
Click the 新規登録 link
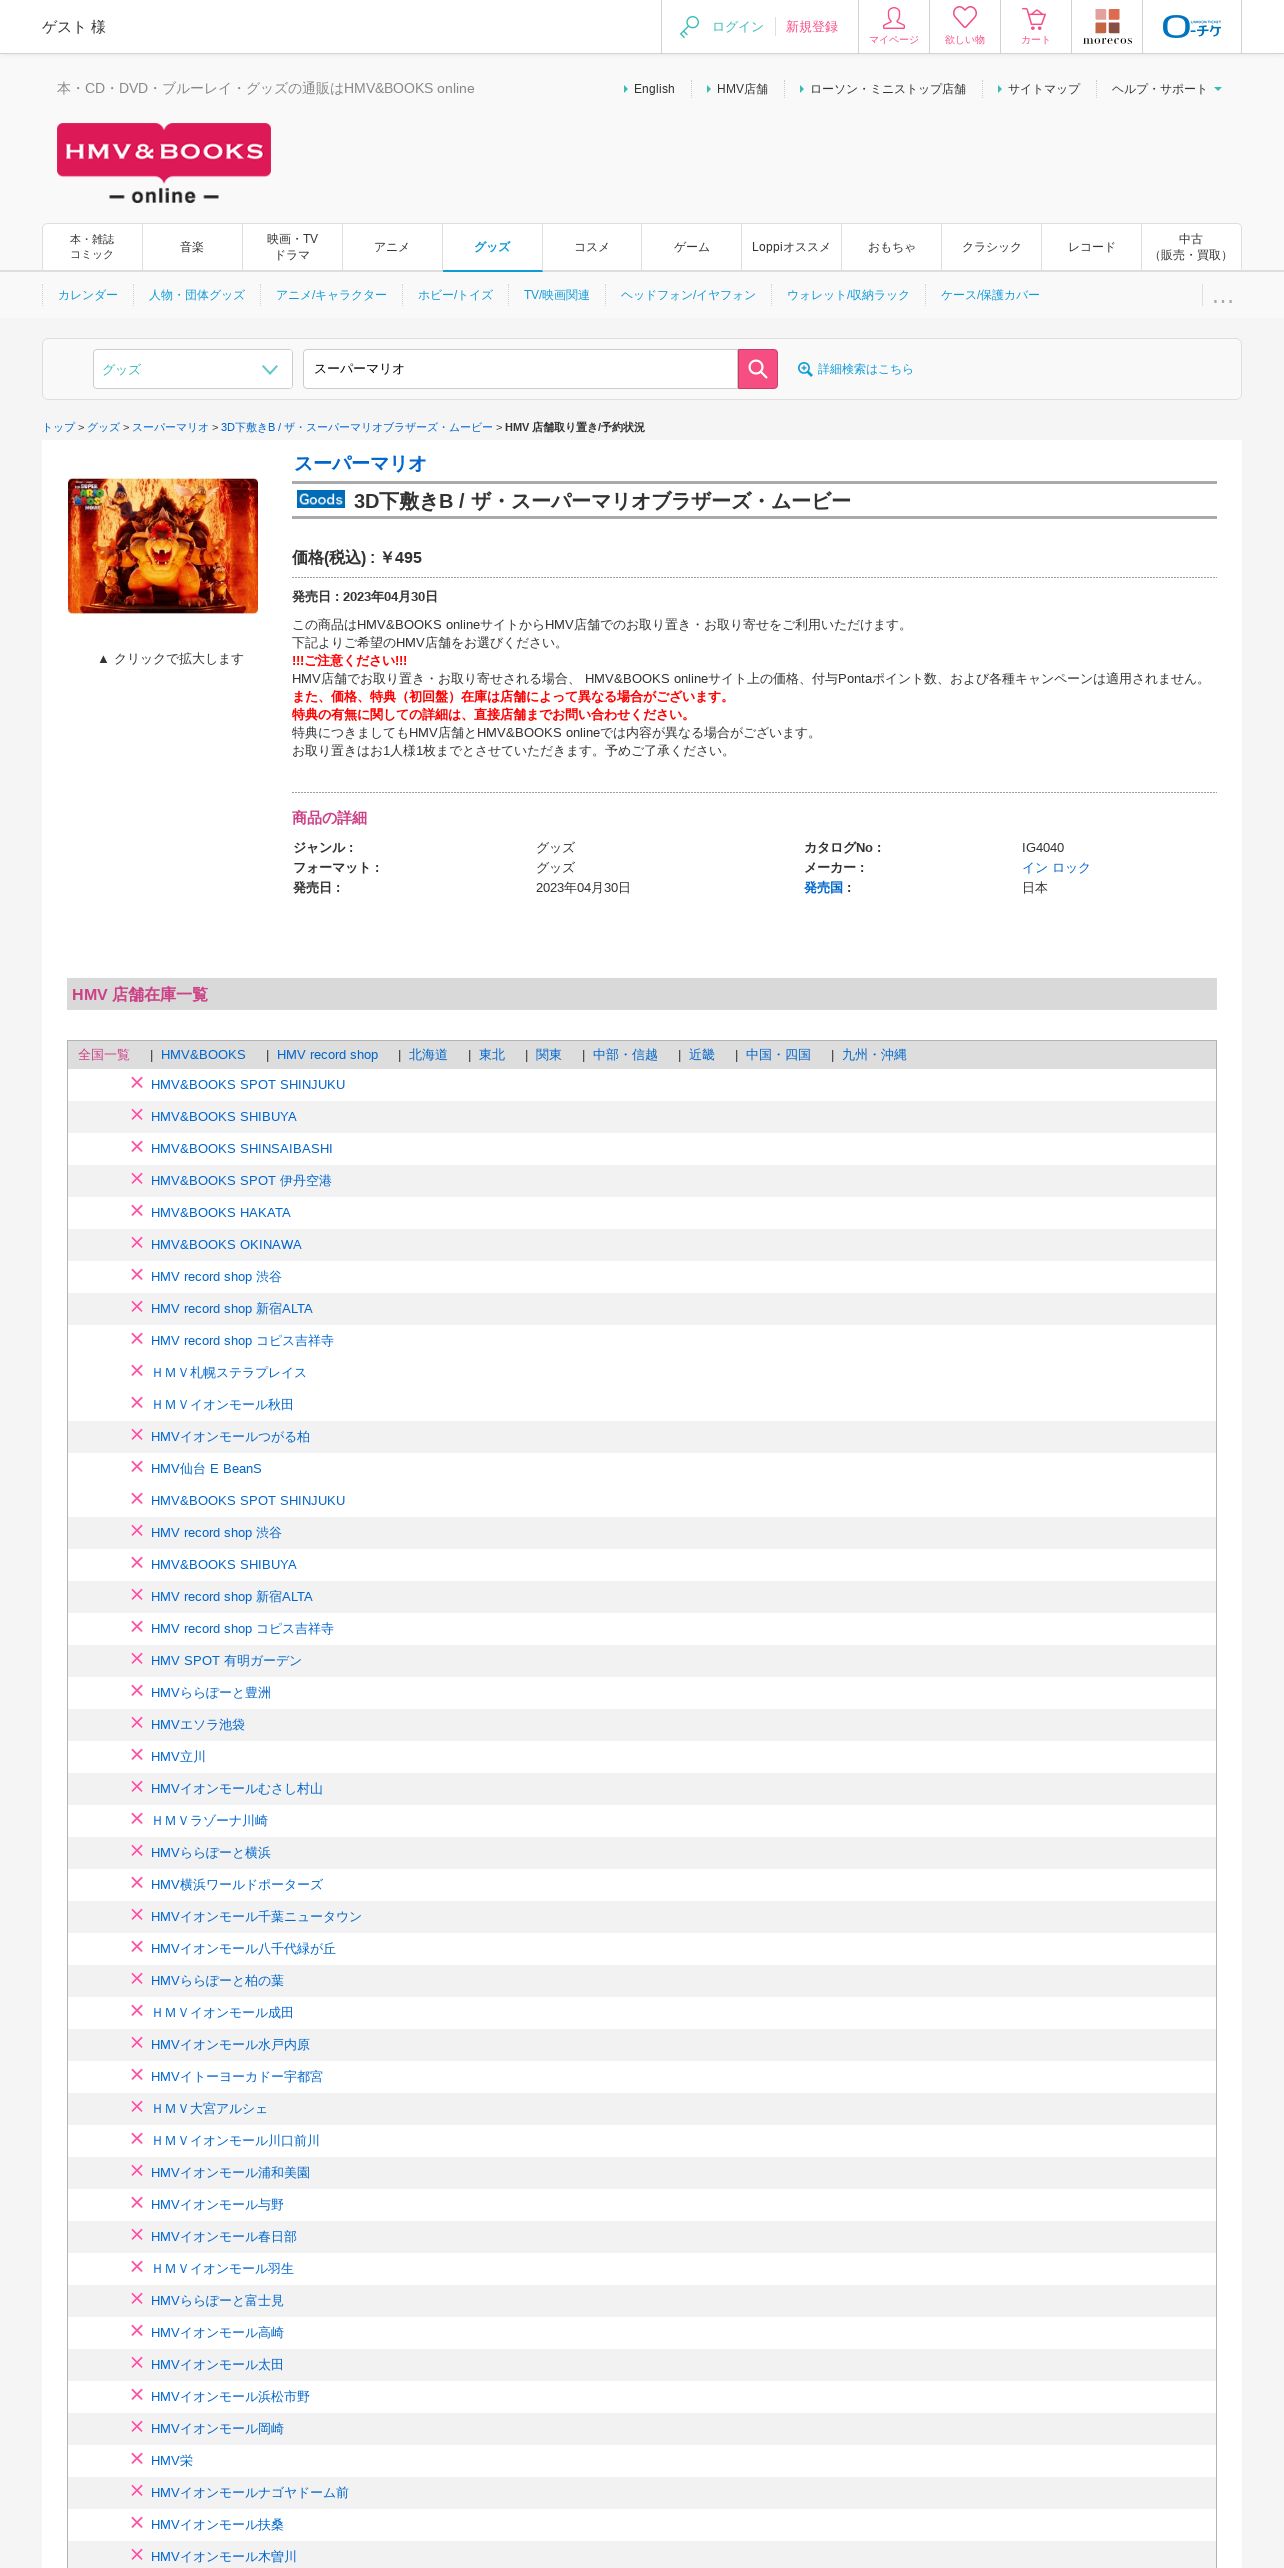[812, 27]
